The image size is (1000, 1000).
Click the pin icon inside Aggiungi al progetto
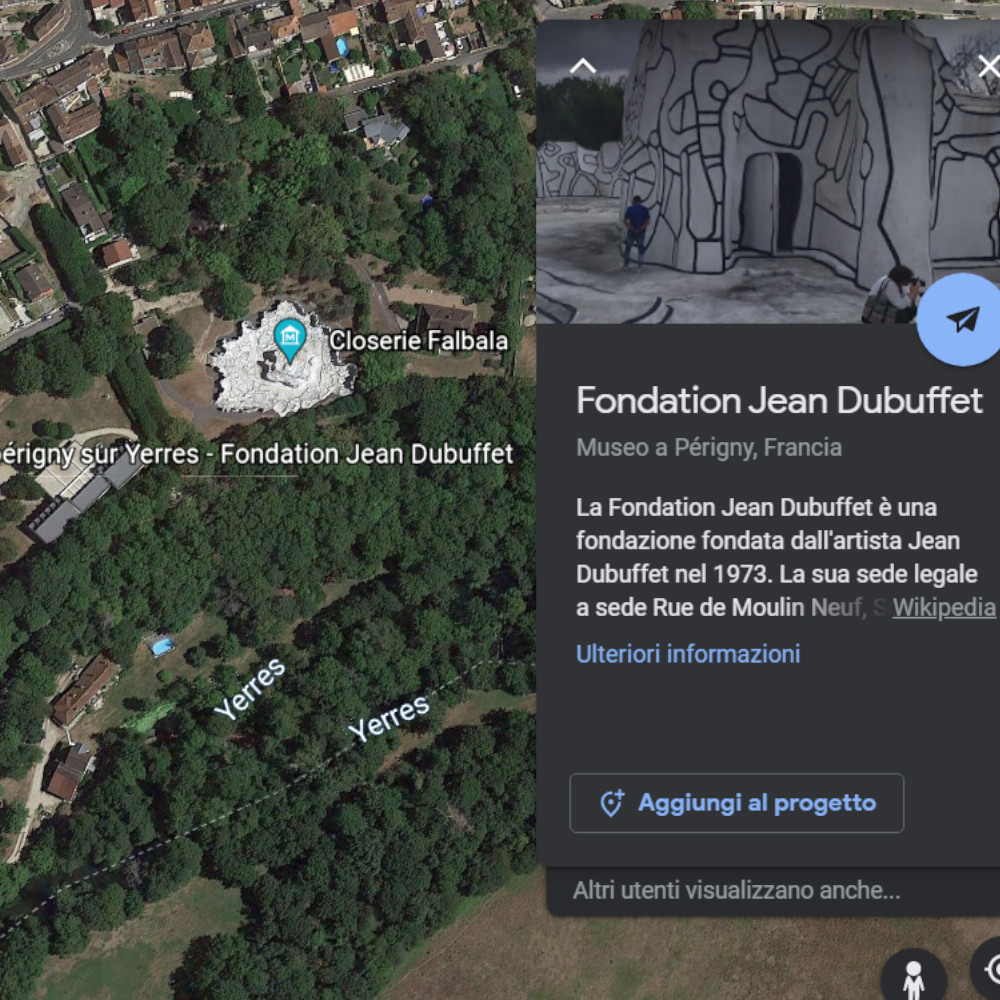point(612,804)
